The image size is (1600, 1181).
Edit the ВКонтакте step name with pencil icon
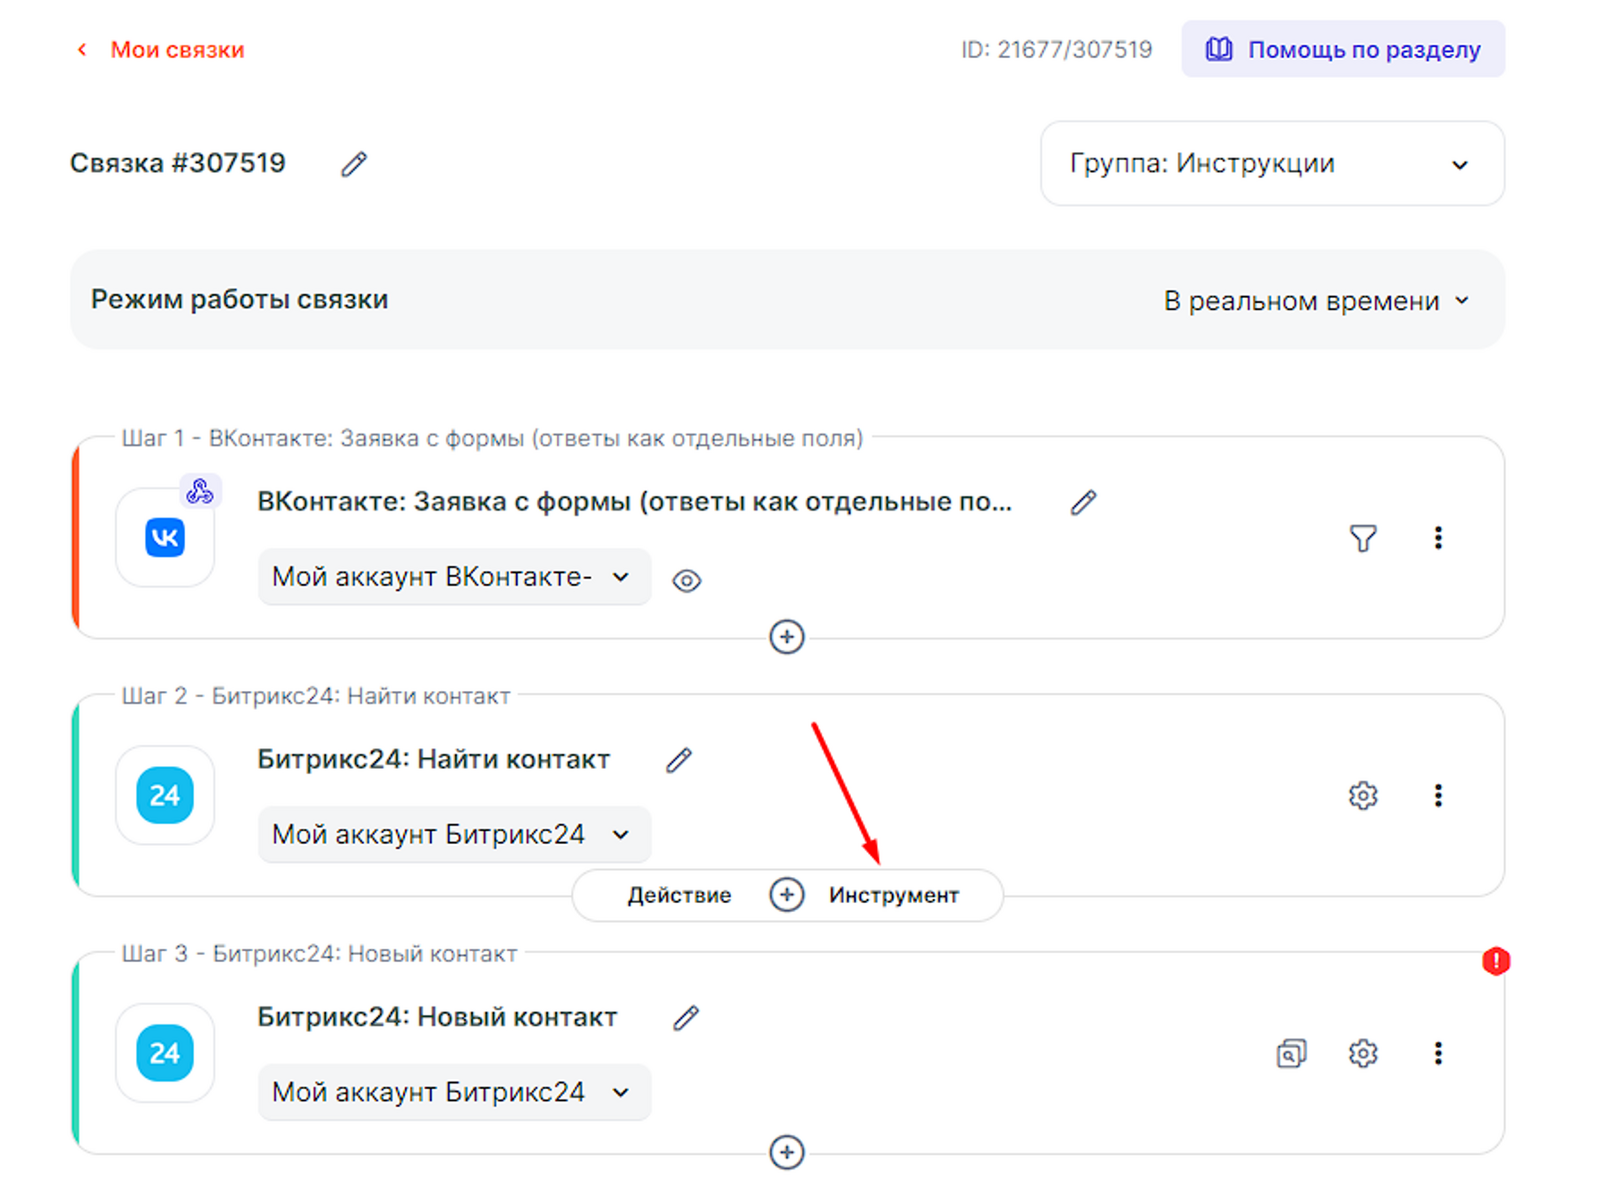point(1083,502)
